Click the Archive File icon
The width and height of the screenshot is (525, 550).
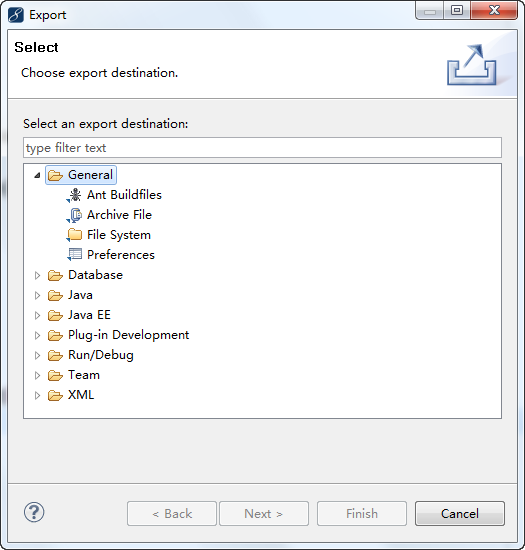point(74,215)
